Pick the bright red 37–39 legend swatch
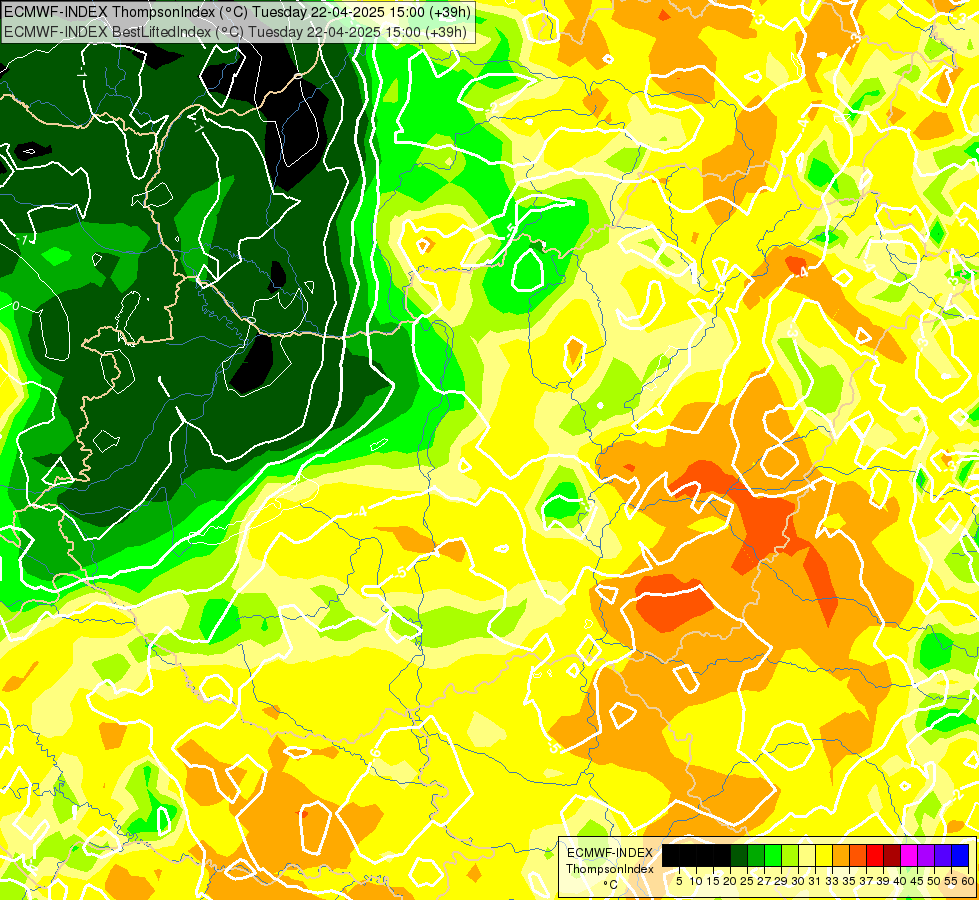The image size is (979, 900). click(875, 855)
